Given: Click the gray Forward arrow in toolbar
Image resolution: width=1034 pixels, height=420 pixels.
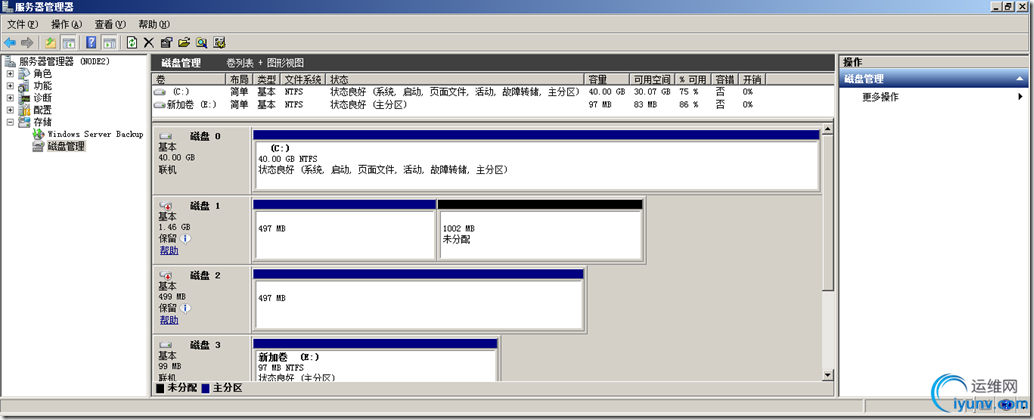Looking at the screenshot, I should 27,43.
